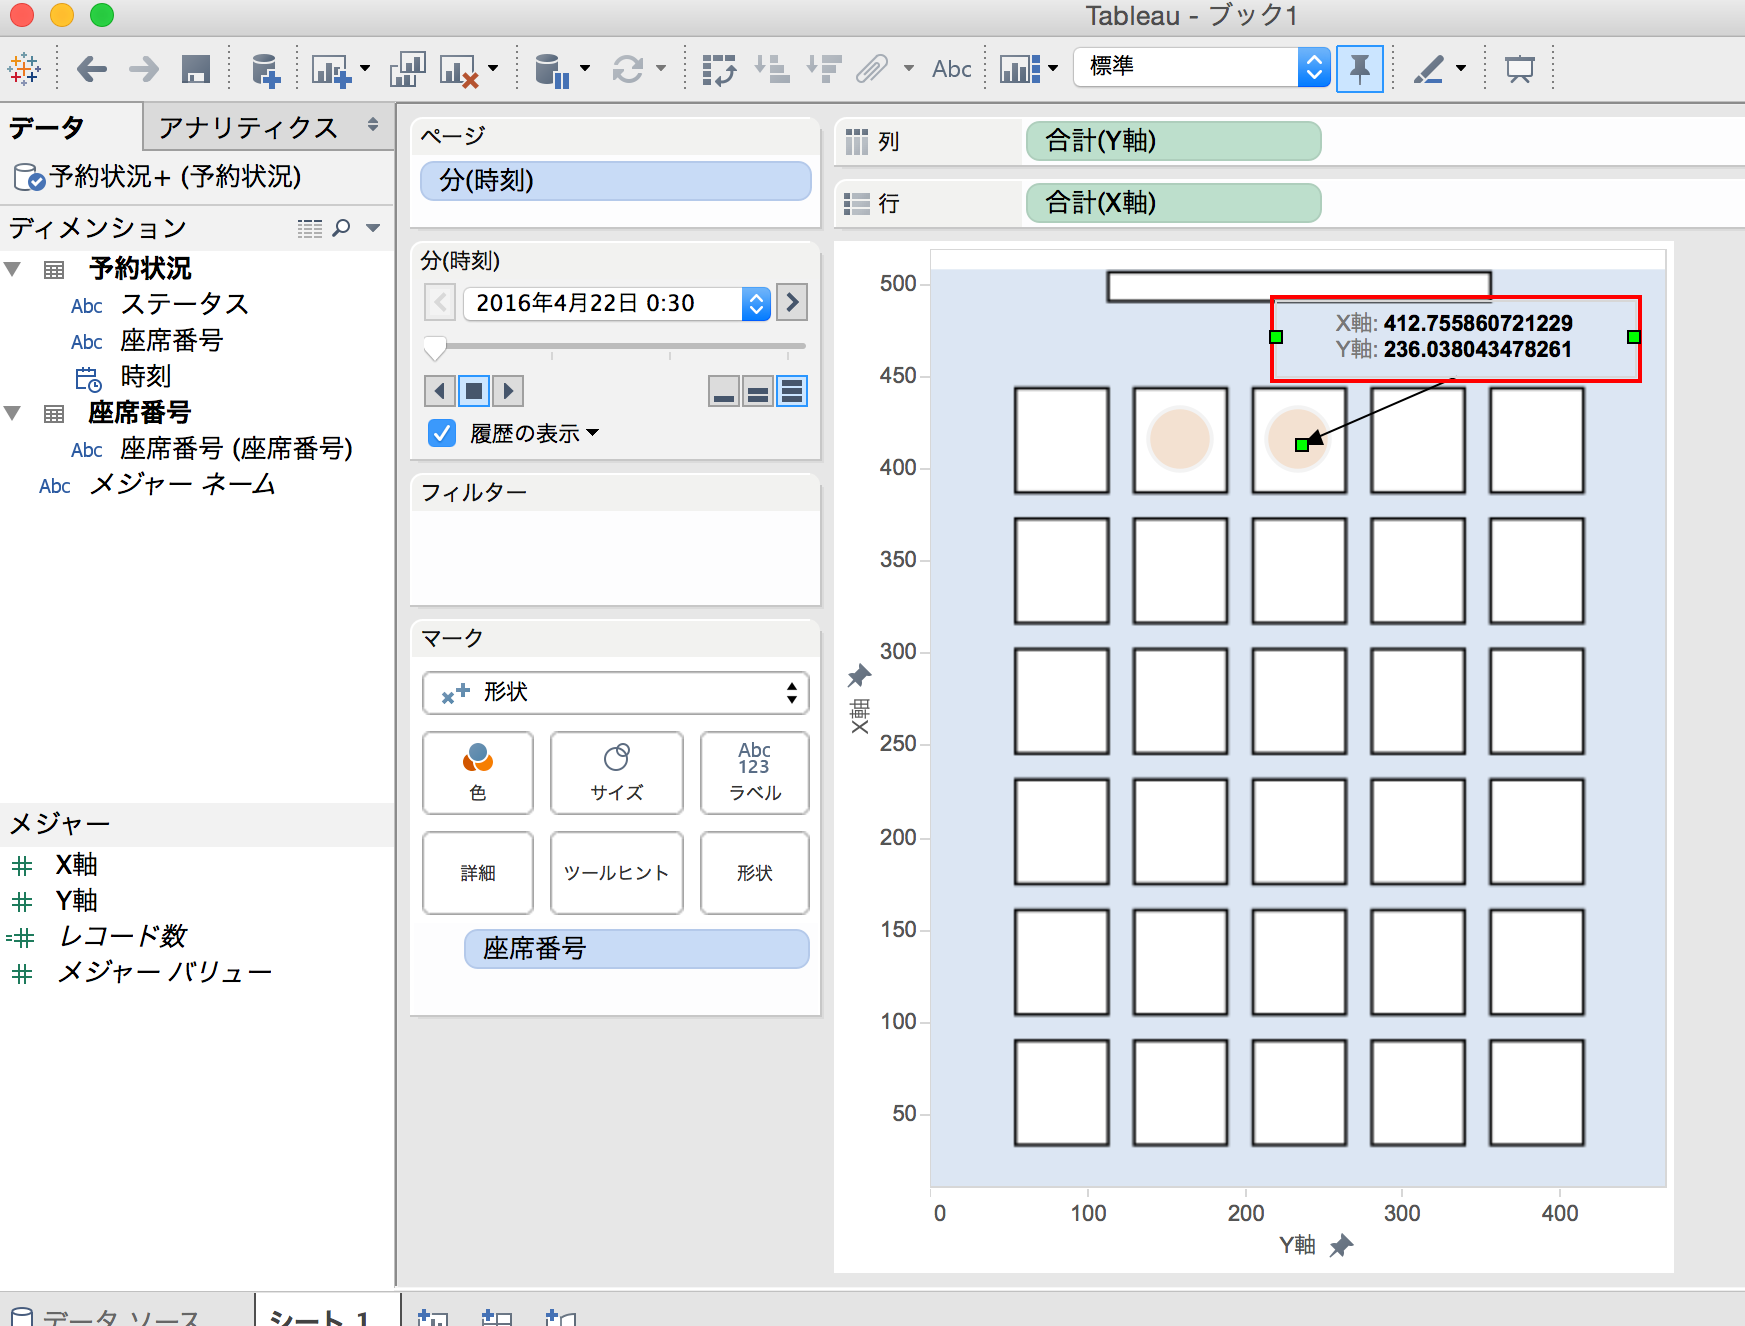Select the シート1 sheet tab
Image resolution: width=1745 pixels, height=1326 pixels.
(324, 1316)
